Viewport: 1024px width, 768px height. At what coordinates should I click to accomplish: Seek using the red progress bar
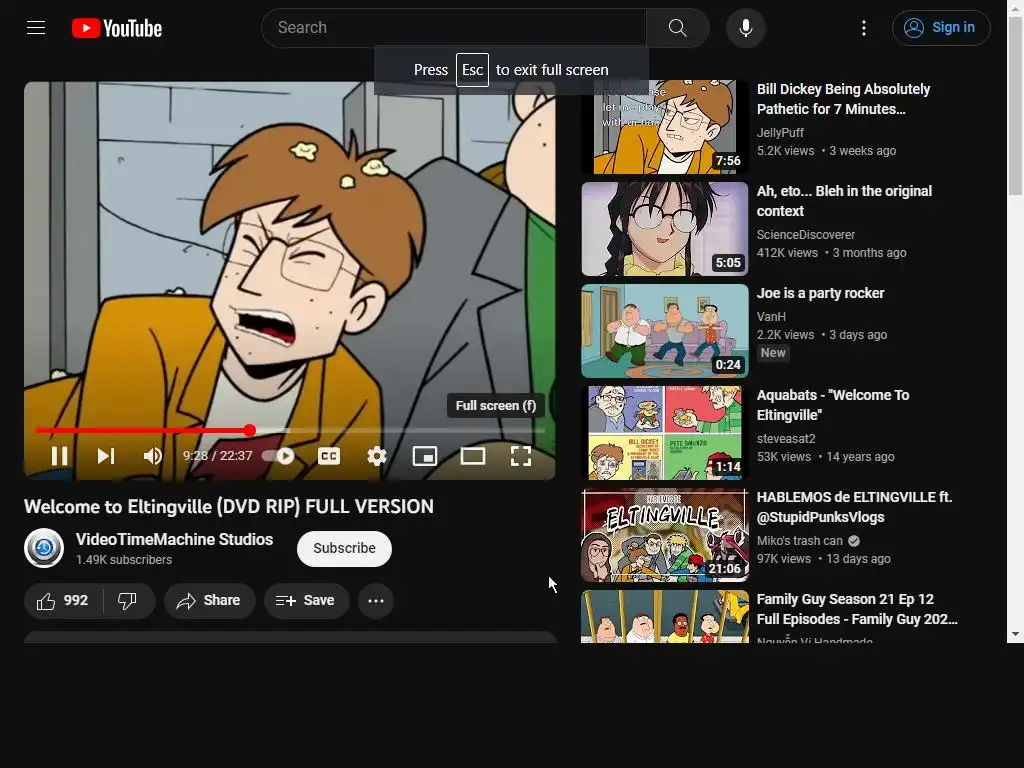pos(290,430)
